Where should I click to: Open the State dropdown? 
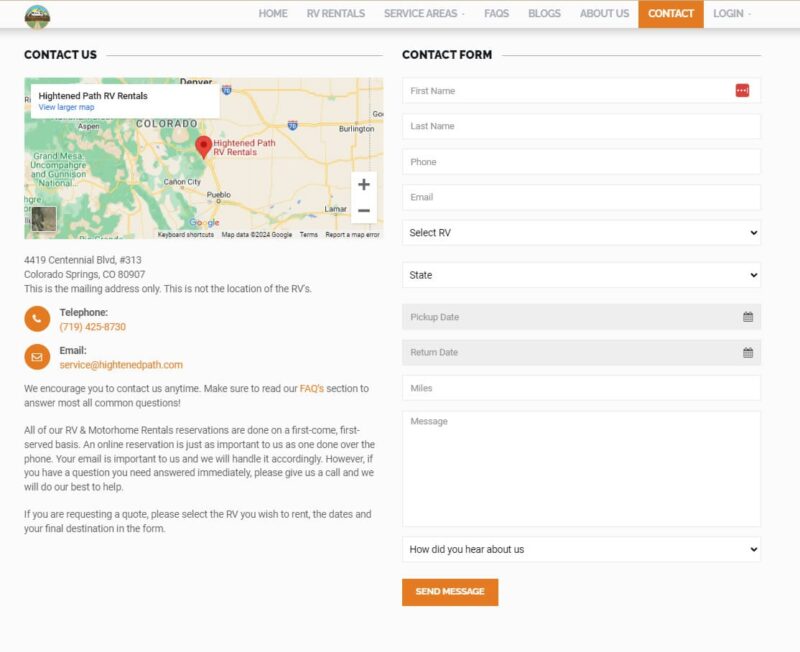tap(580, 275)
